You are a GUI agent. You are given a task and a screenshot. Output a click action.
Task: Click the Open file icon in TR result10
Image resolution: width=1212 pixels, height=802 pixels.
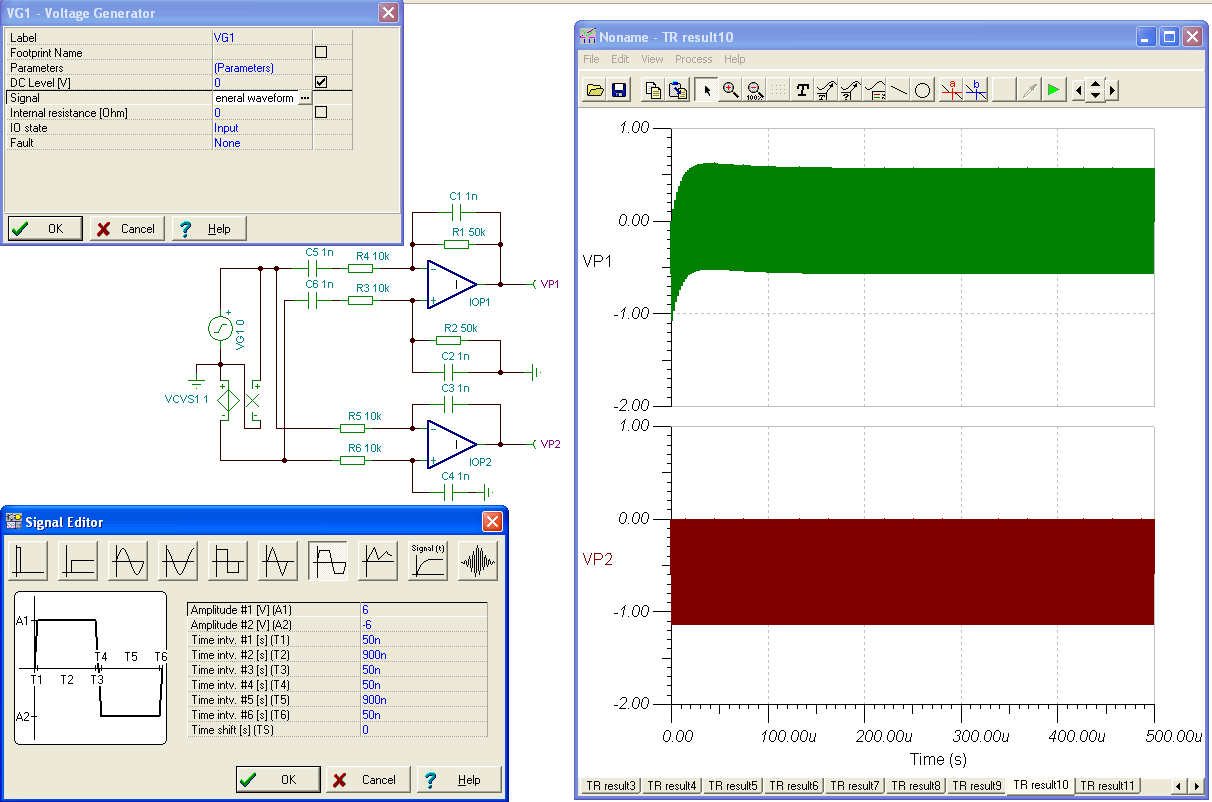click(595, 90)
